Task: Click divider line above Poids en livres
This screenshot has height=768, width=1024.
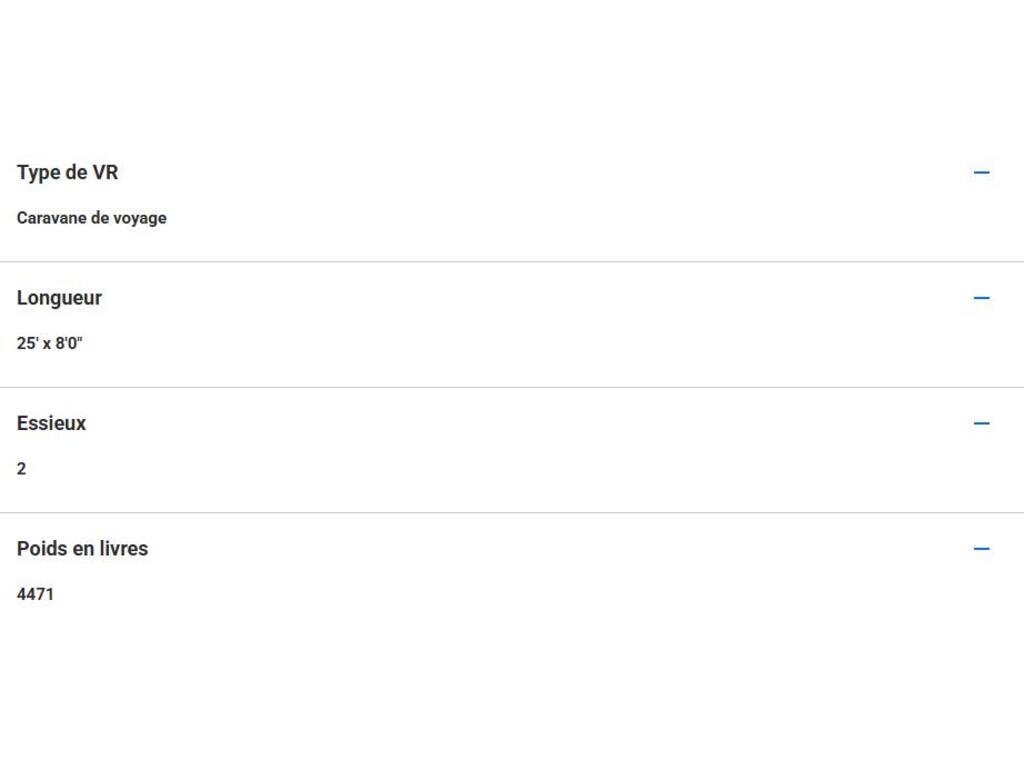Action: pos(512,513)
